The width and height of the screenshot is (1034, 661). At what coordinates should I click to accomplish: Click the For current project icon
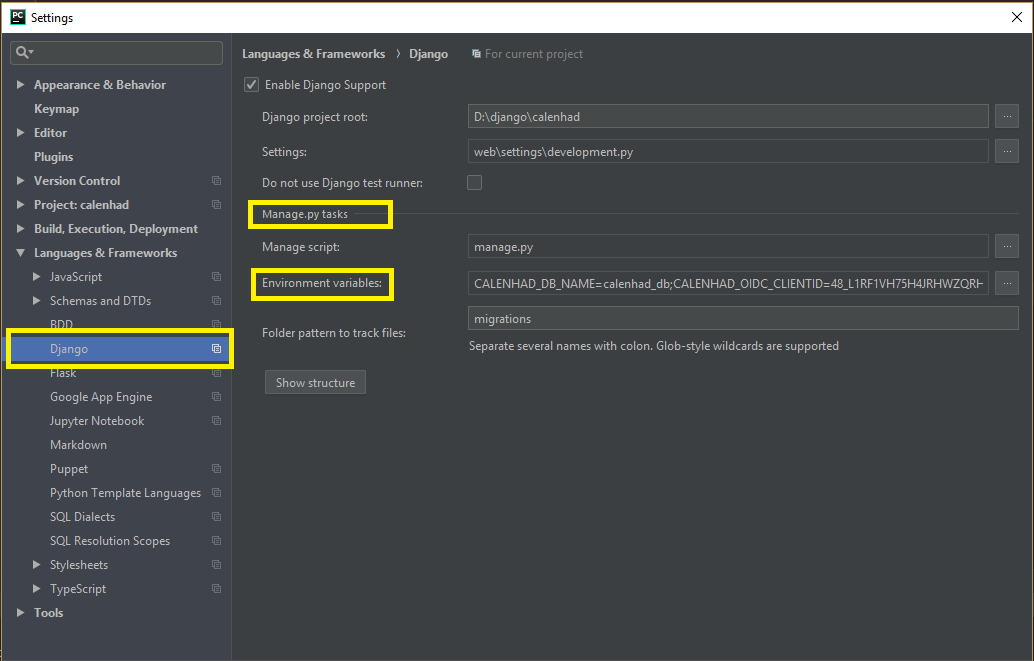pos(476,54)
